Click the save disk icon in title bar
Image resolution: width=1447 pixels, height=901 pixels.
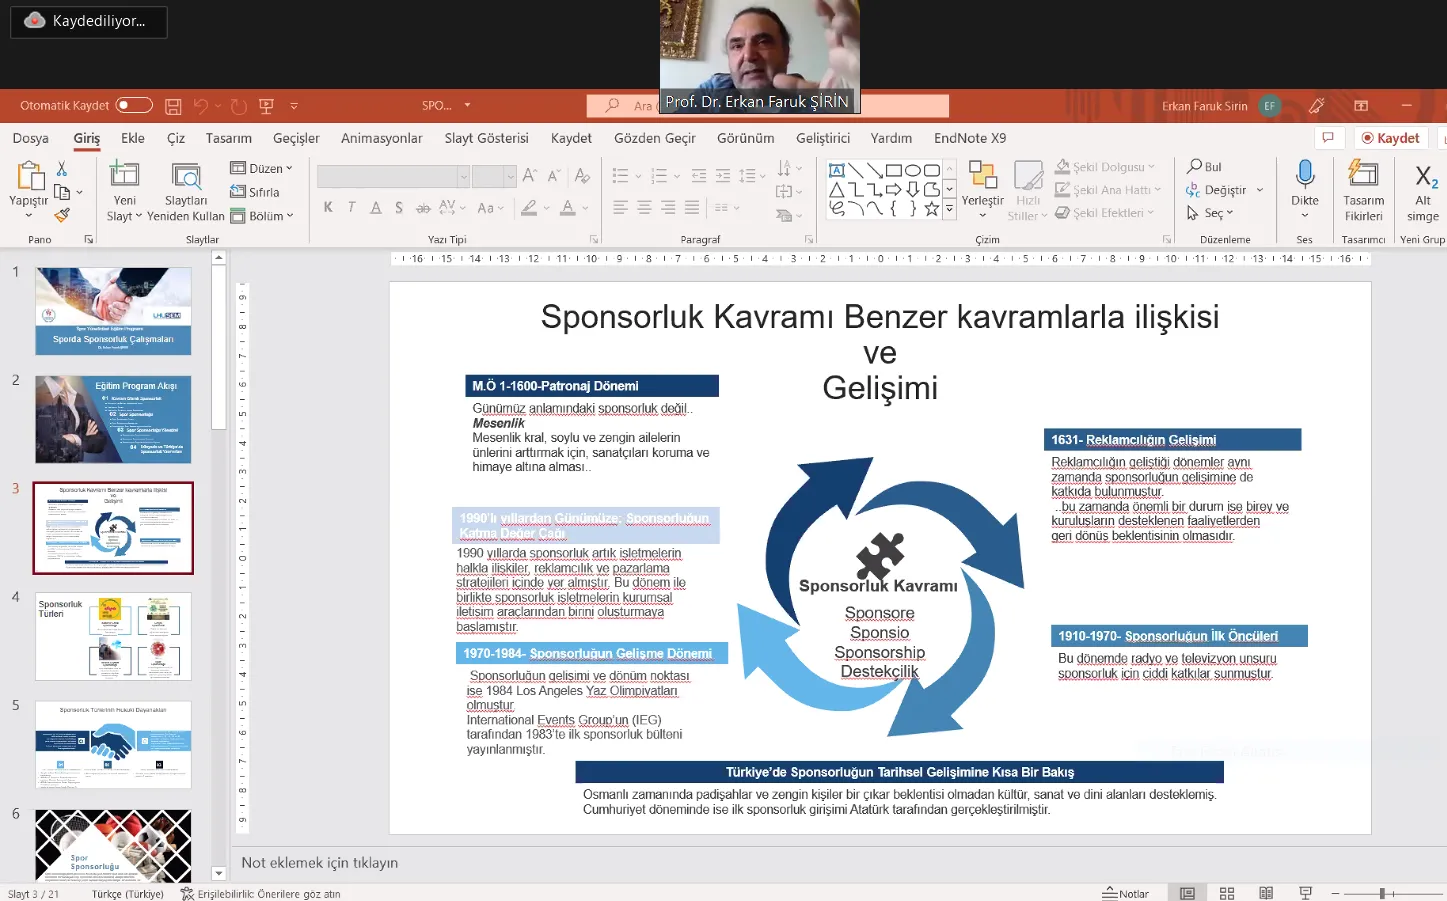173,106
